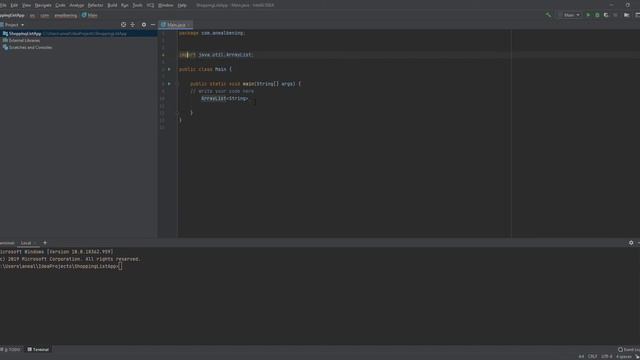This screenshot has height=360, width=640.
Task: Open the Code menu
Action: click(x=60, y=5)
